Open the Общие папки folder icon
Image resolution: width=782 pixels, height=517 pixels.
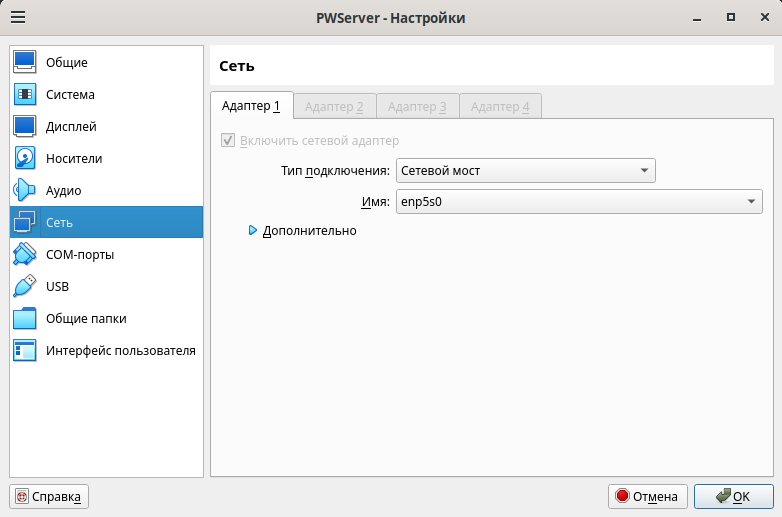(25, 319)
